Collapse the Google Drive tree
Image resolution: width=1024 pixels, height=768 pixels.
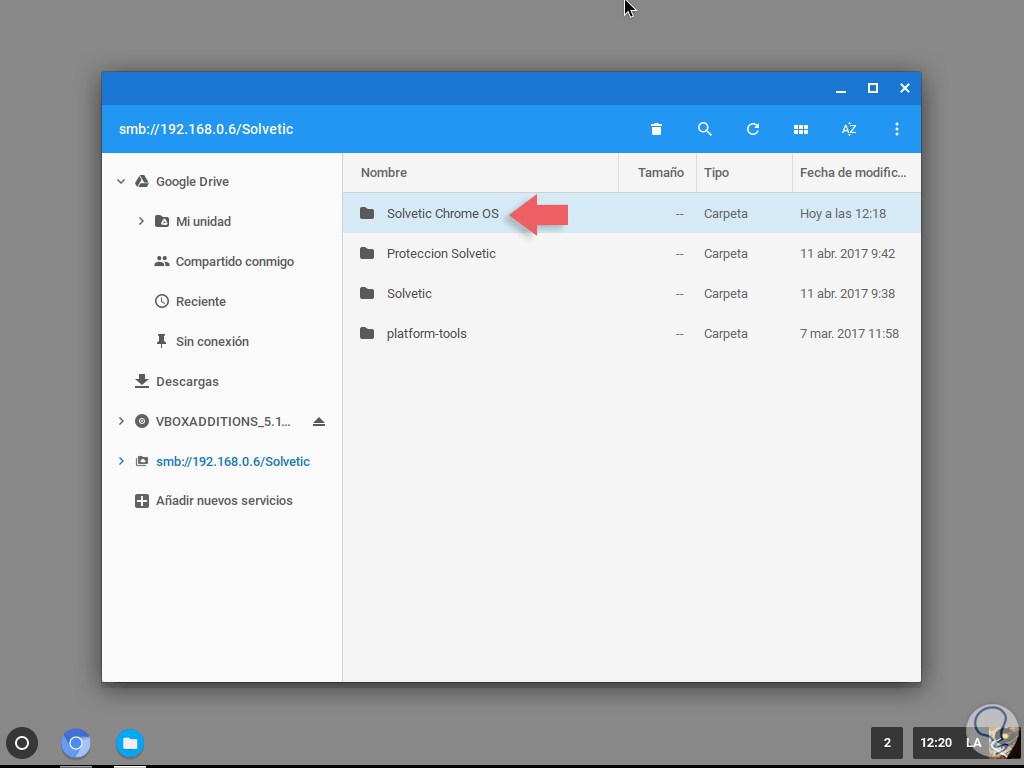coord(121,182)
